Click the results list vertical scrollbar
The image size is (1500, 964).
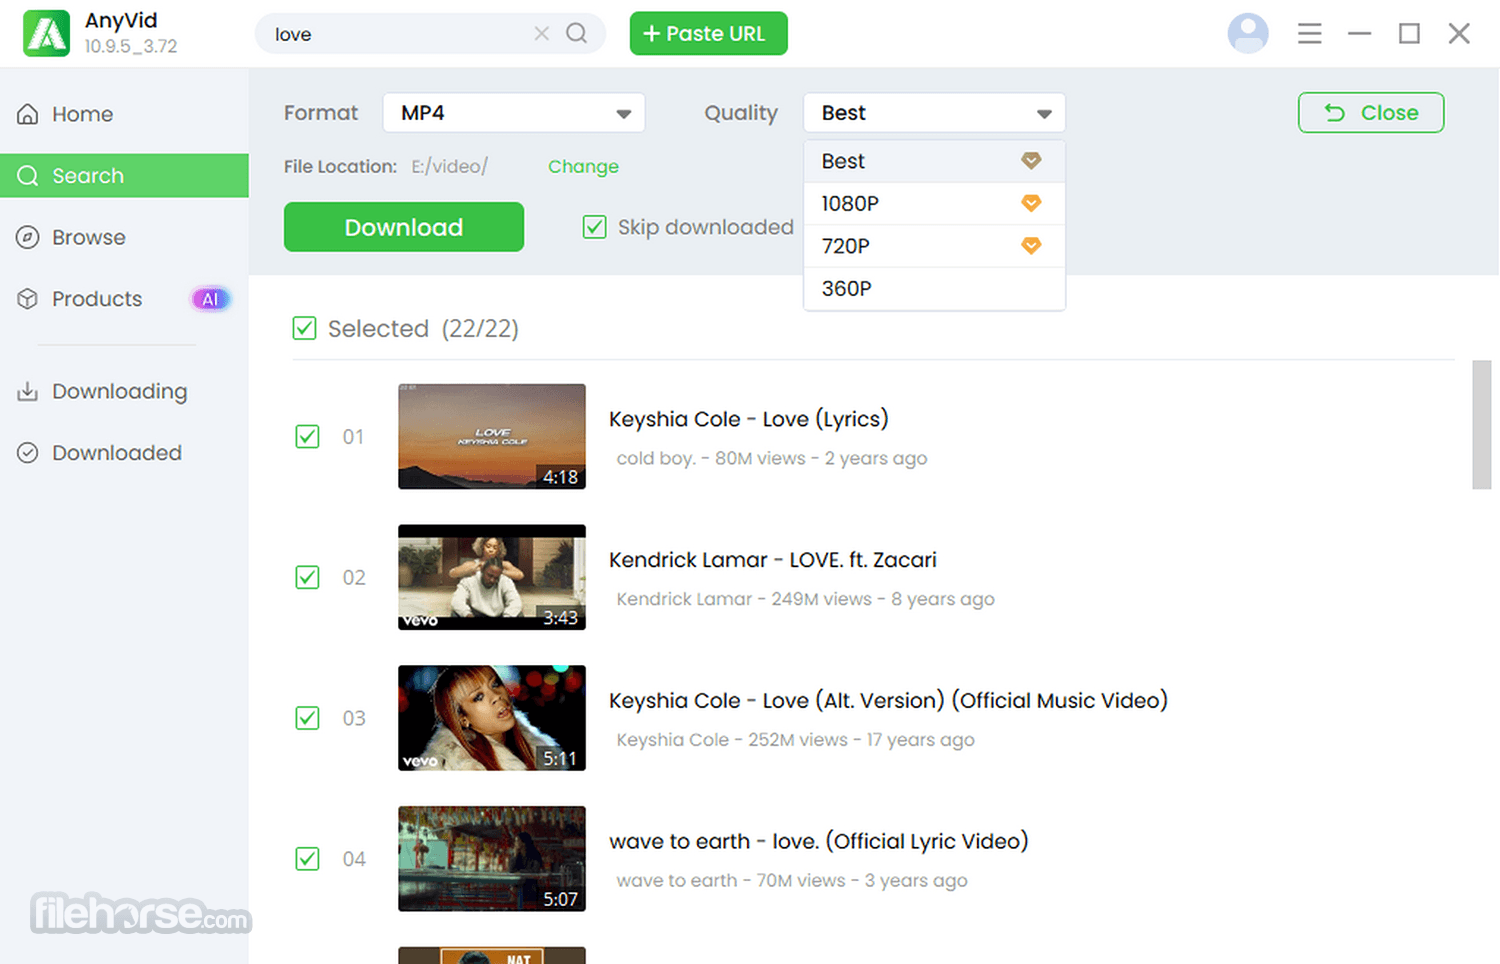coord(1481,425)
